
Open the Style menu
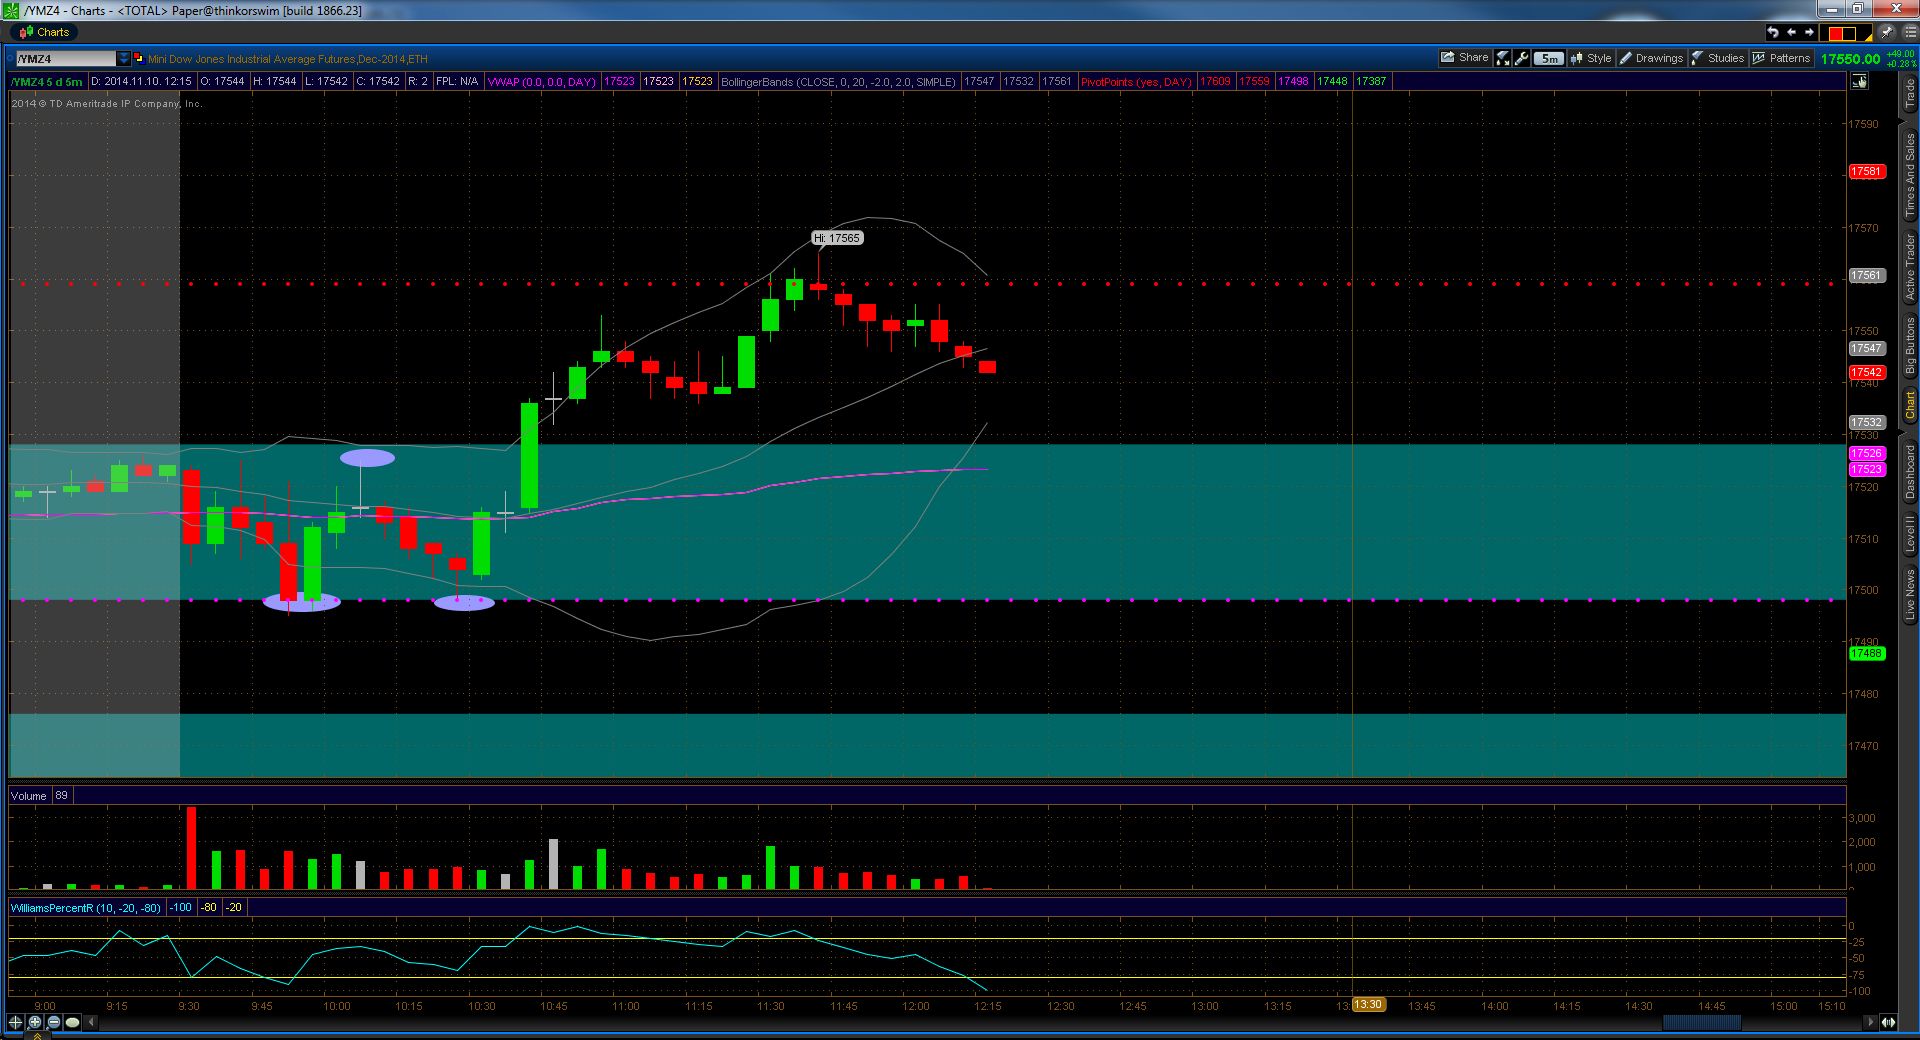tap(1591, 58)
